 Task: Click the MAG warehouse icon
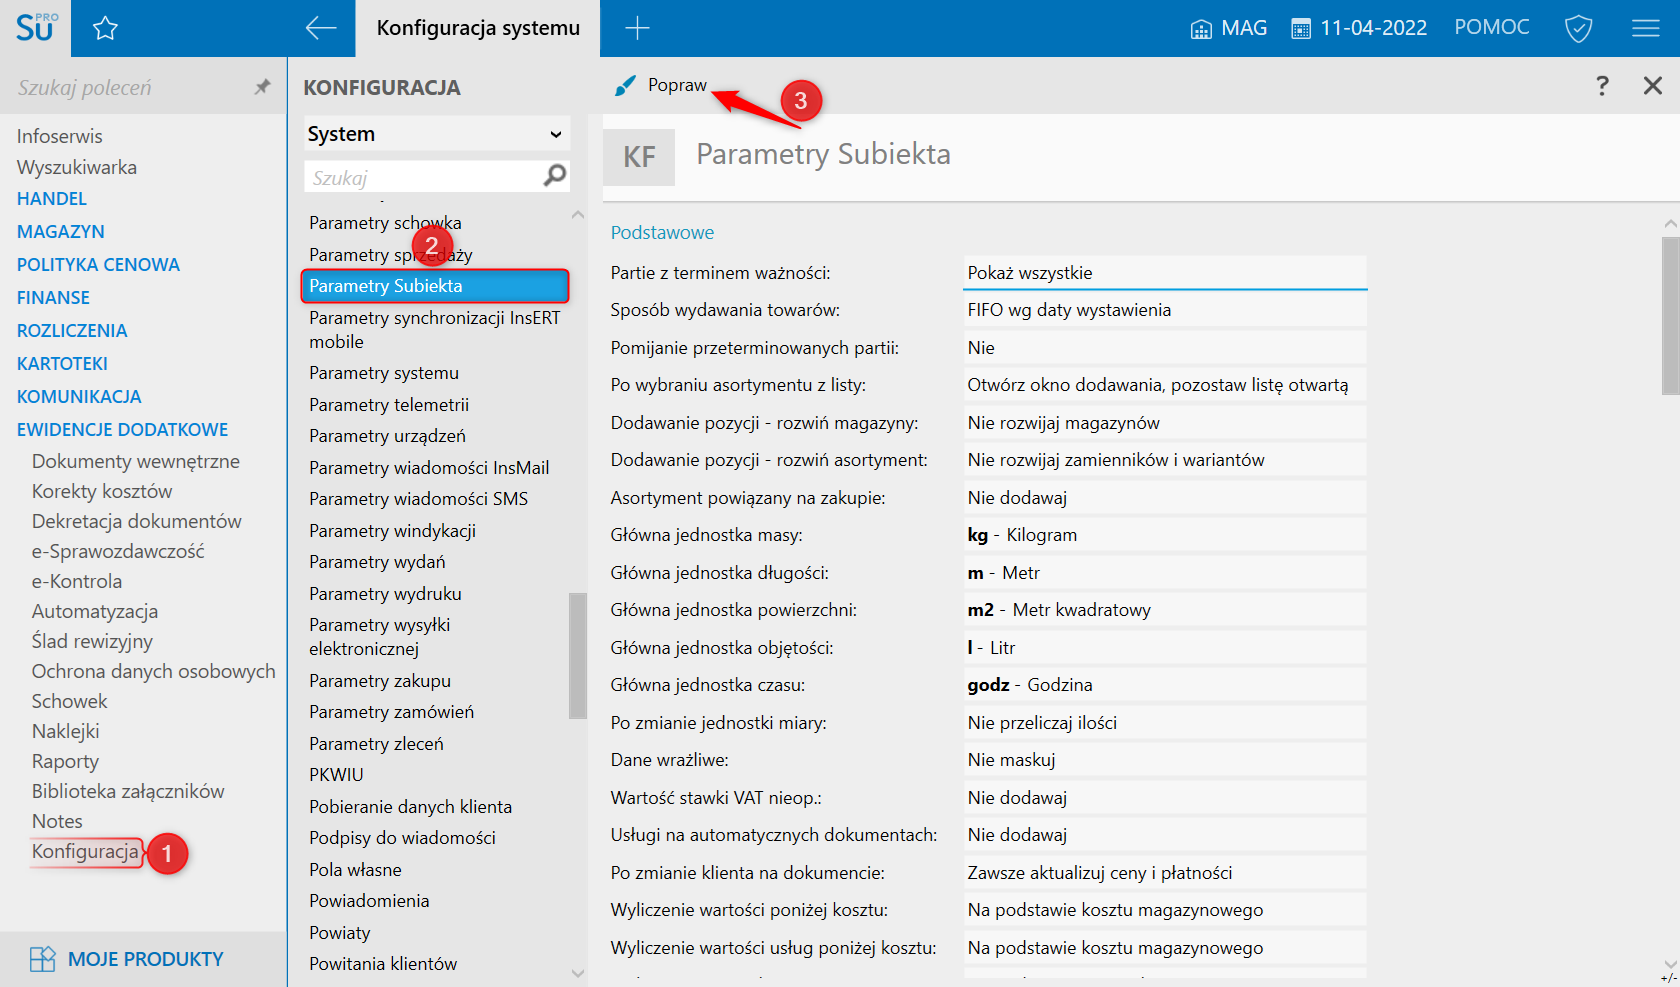coord(1201,29)
